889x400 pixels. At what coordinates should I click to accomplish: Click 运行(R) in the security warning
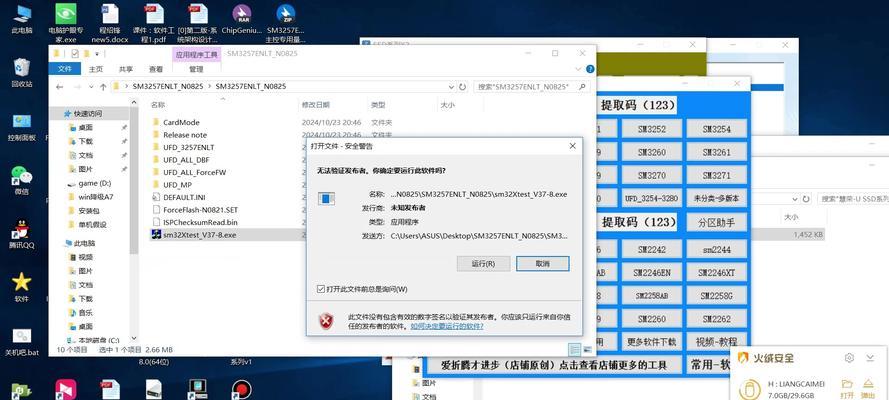(x=483, y=264)
